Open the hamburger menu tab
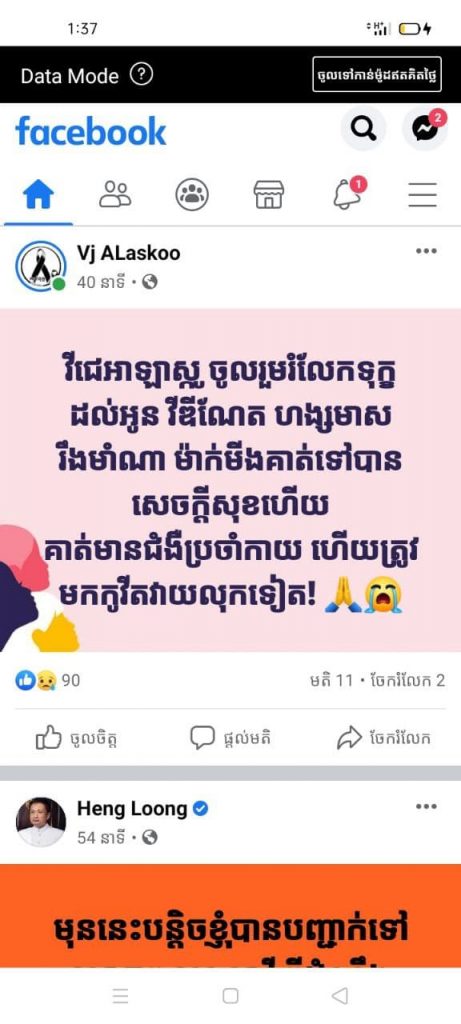The height and width of the screenshot is (1024, 461). [x=422, y=195]
